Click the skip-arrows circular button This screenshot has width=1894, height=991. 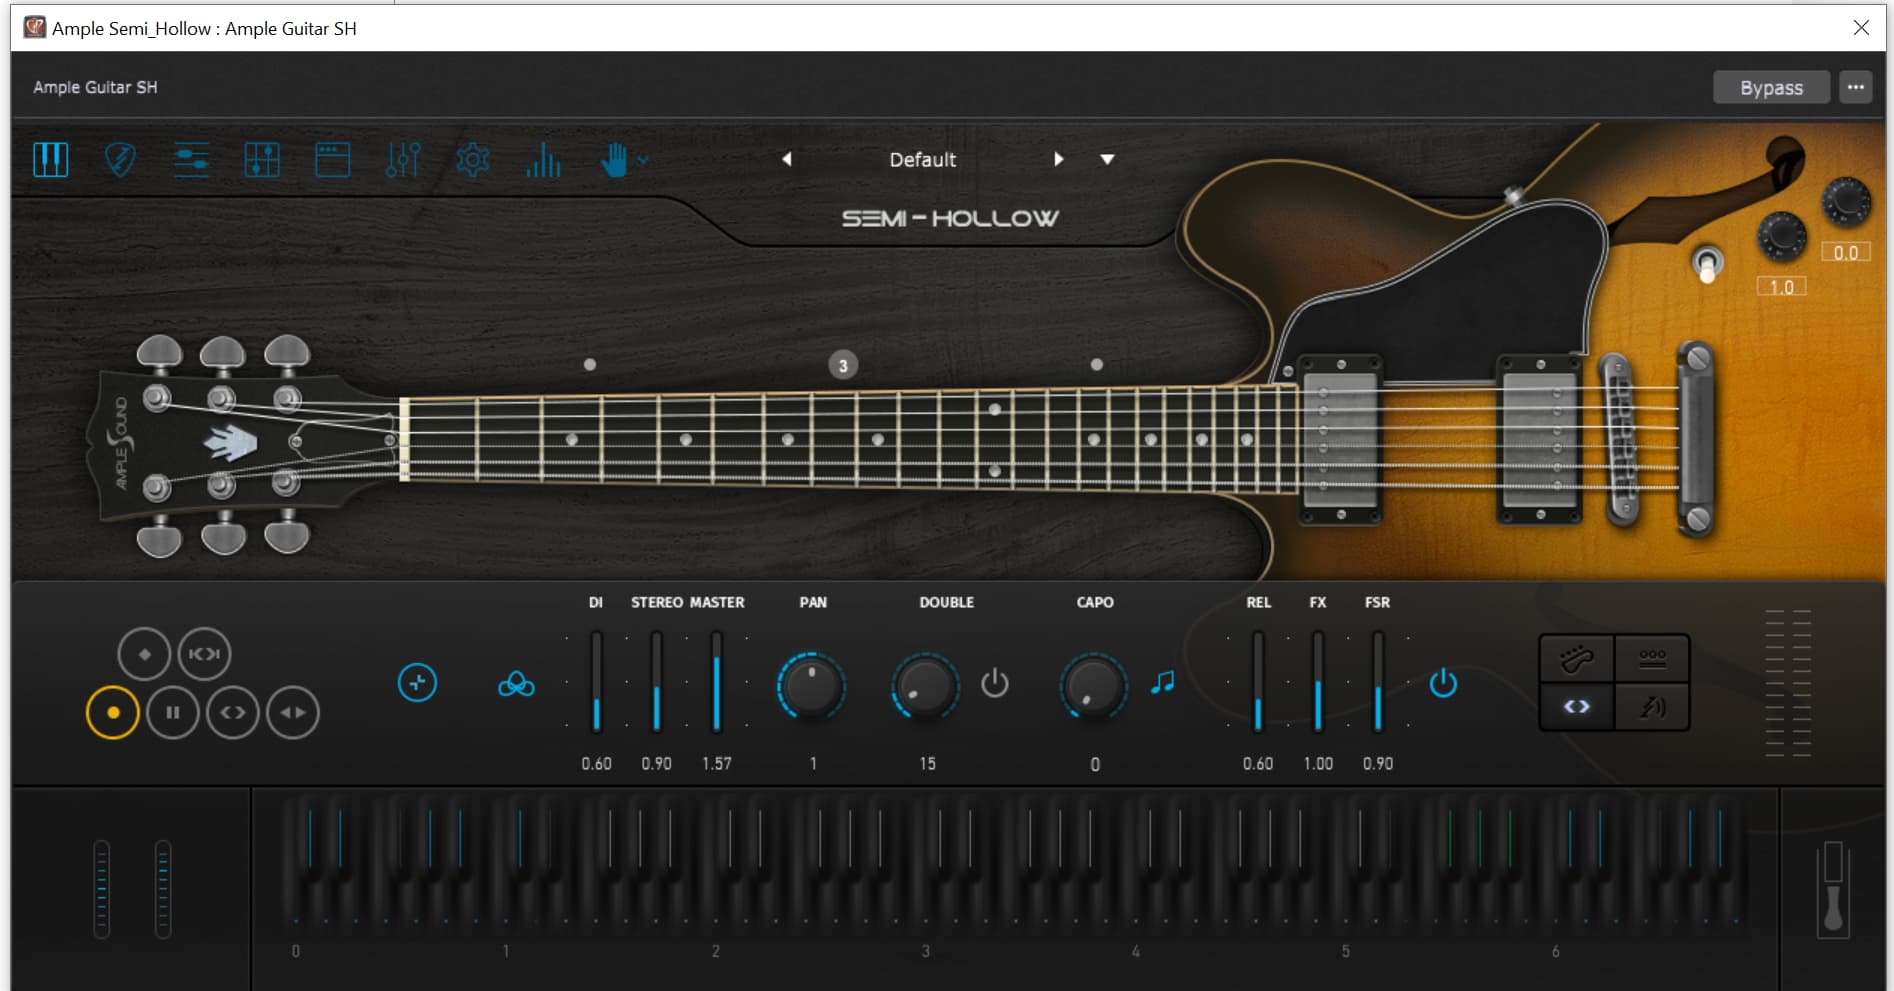(204, 654)
